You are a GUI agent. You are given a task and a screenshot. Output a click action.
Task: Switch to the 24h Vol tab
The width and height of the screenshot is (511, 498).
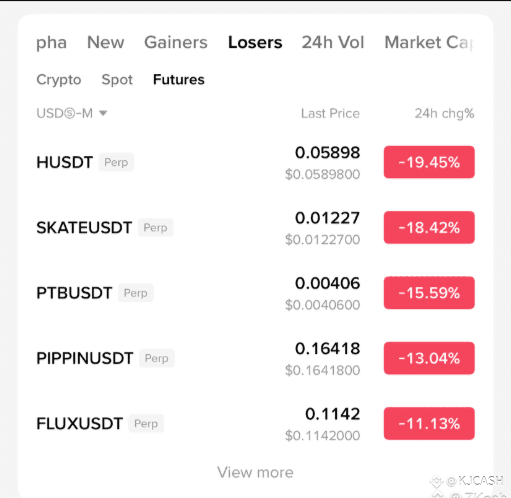(x=333, y=43)
